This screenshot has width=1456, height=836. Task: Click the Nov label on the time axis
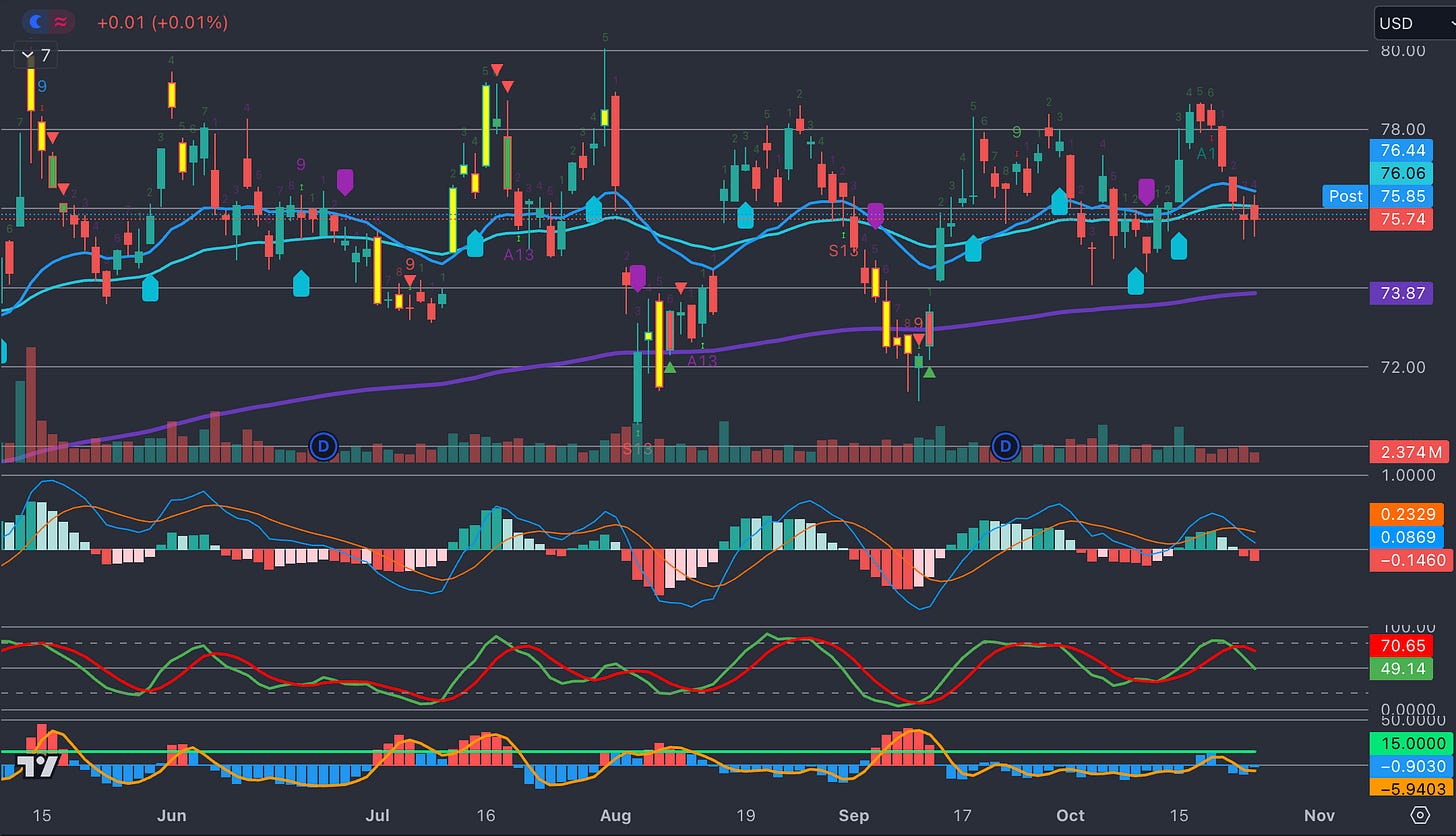[x=1318, y=816]
